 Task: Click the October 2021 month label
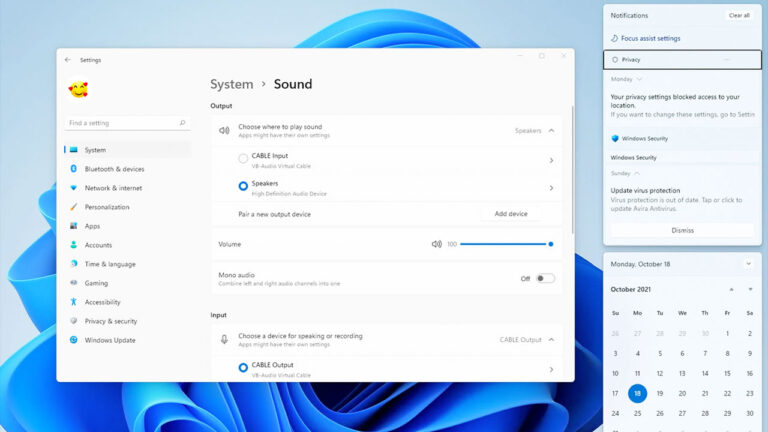tap(630, 289)
